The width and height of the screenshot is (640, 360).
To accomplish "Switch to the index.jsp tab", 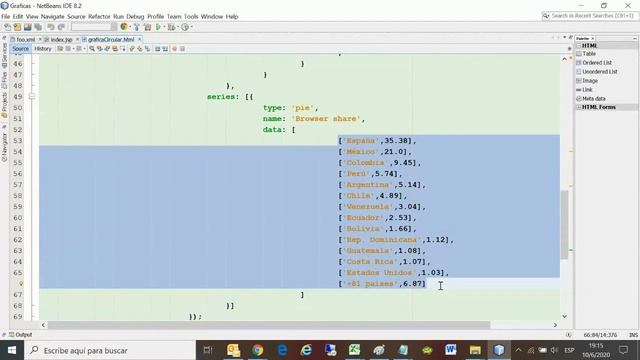I will tap(61, 40).
